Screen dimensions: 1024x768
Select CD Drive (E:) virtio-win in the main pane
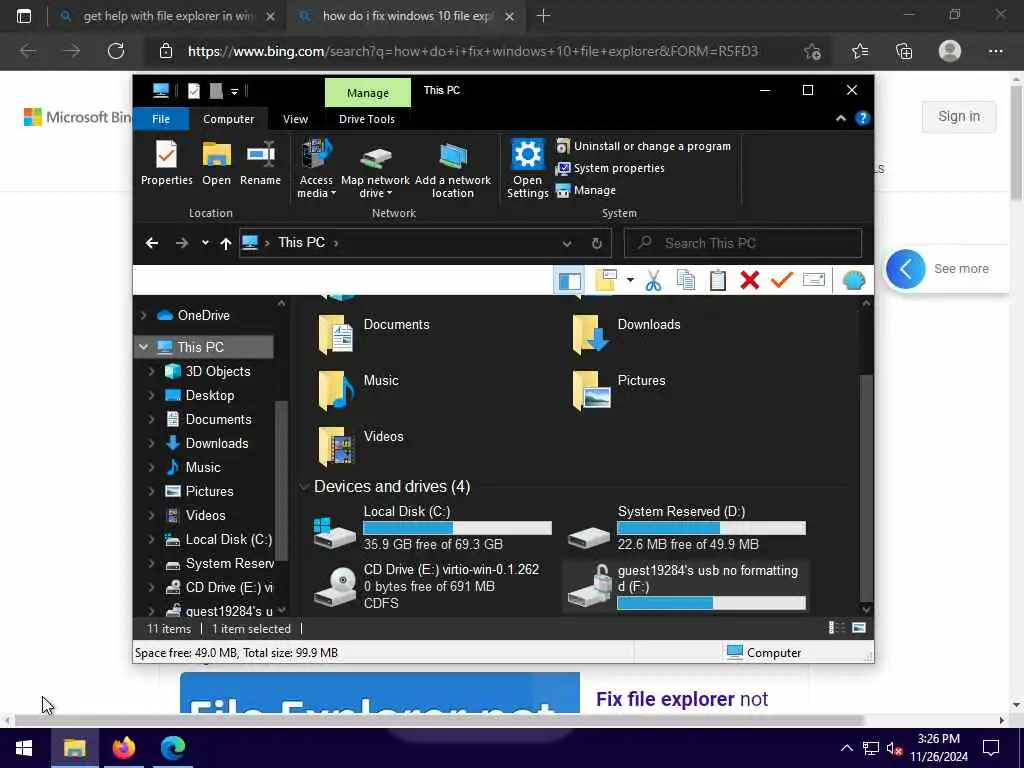coord(426,586)
